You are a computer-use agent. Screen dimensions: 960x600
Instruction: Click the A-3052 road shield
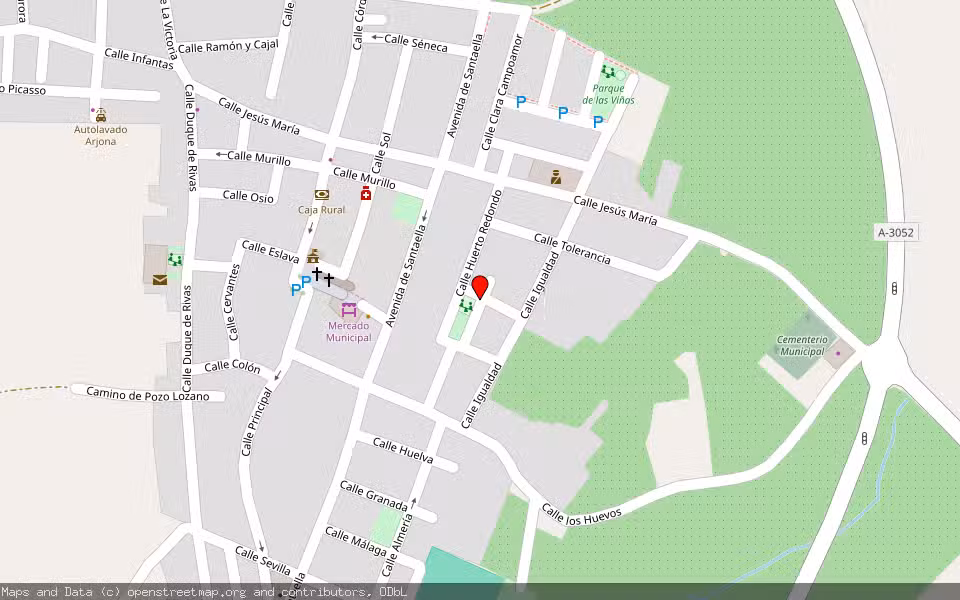click(895, 232)
